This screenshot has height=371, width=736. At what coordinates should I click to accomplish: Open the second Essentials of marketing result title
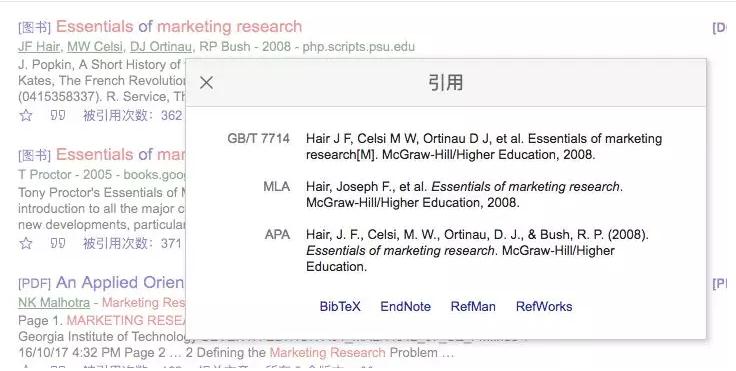pyautogui.click(x=121, y=155)
